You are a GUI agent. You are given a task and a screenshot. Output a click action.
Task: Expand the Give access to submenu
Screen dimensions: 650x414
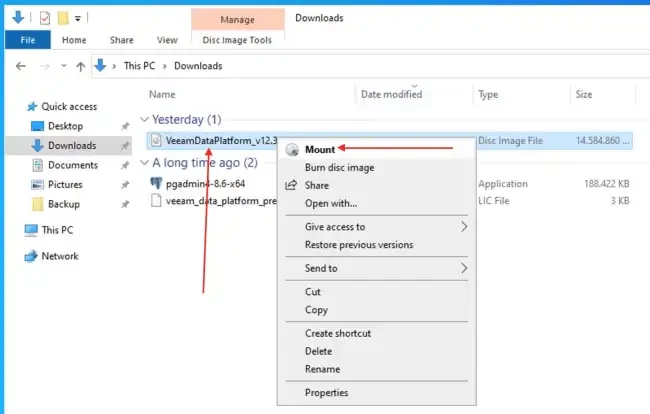[x=376, y=227]
